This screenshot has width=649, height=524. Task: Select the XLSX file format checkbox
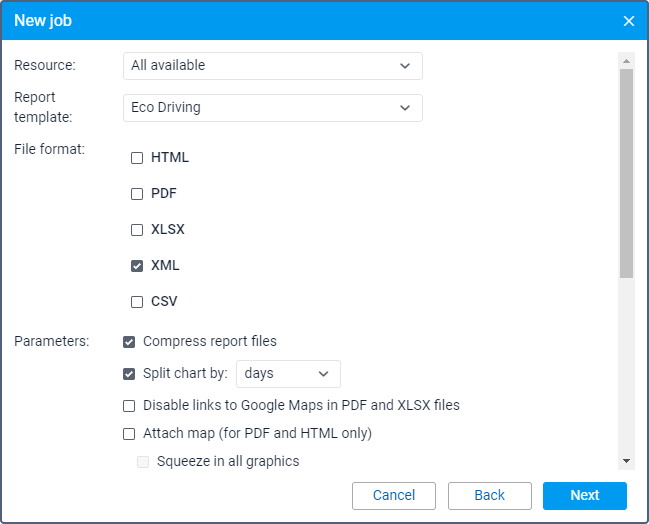point(137,230)
